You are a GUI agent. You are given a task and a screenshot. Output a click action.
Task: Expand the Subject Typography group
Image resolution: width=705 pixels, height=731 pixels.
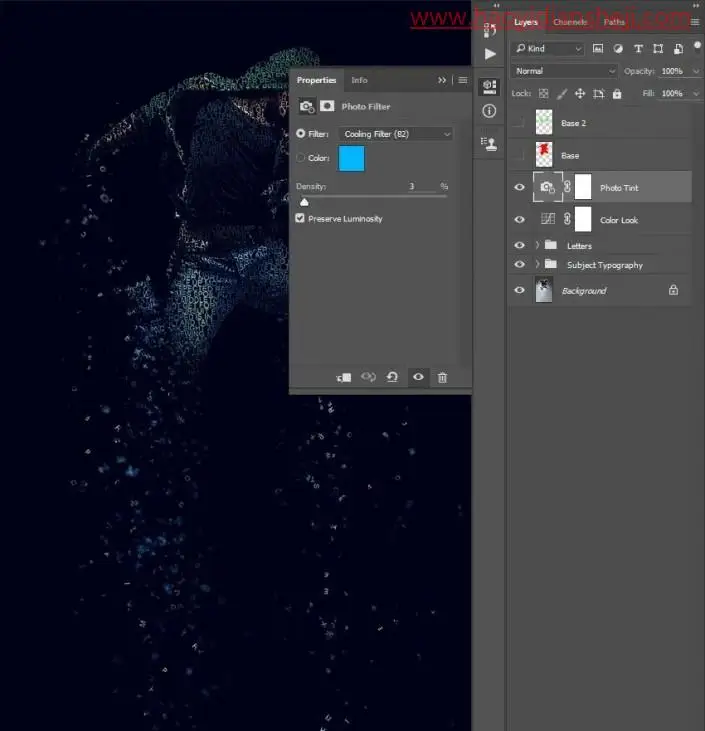click(x=537, y=264)
